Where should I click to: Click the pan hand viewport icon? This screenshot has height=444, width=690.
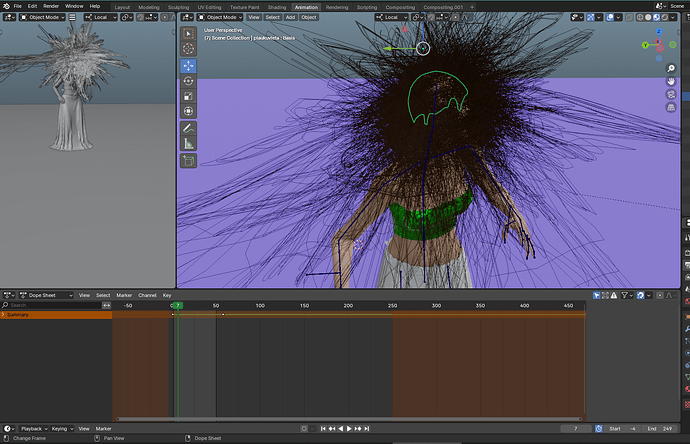(x=671, y=81)
